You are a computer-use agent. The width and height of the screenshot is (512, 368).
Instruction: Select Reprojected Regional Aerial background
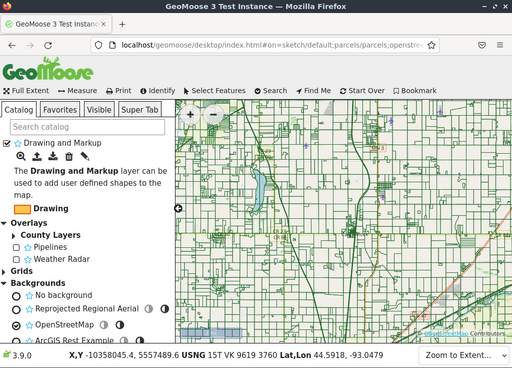[x=16, y=310]
